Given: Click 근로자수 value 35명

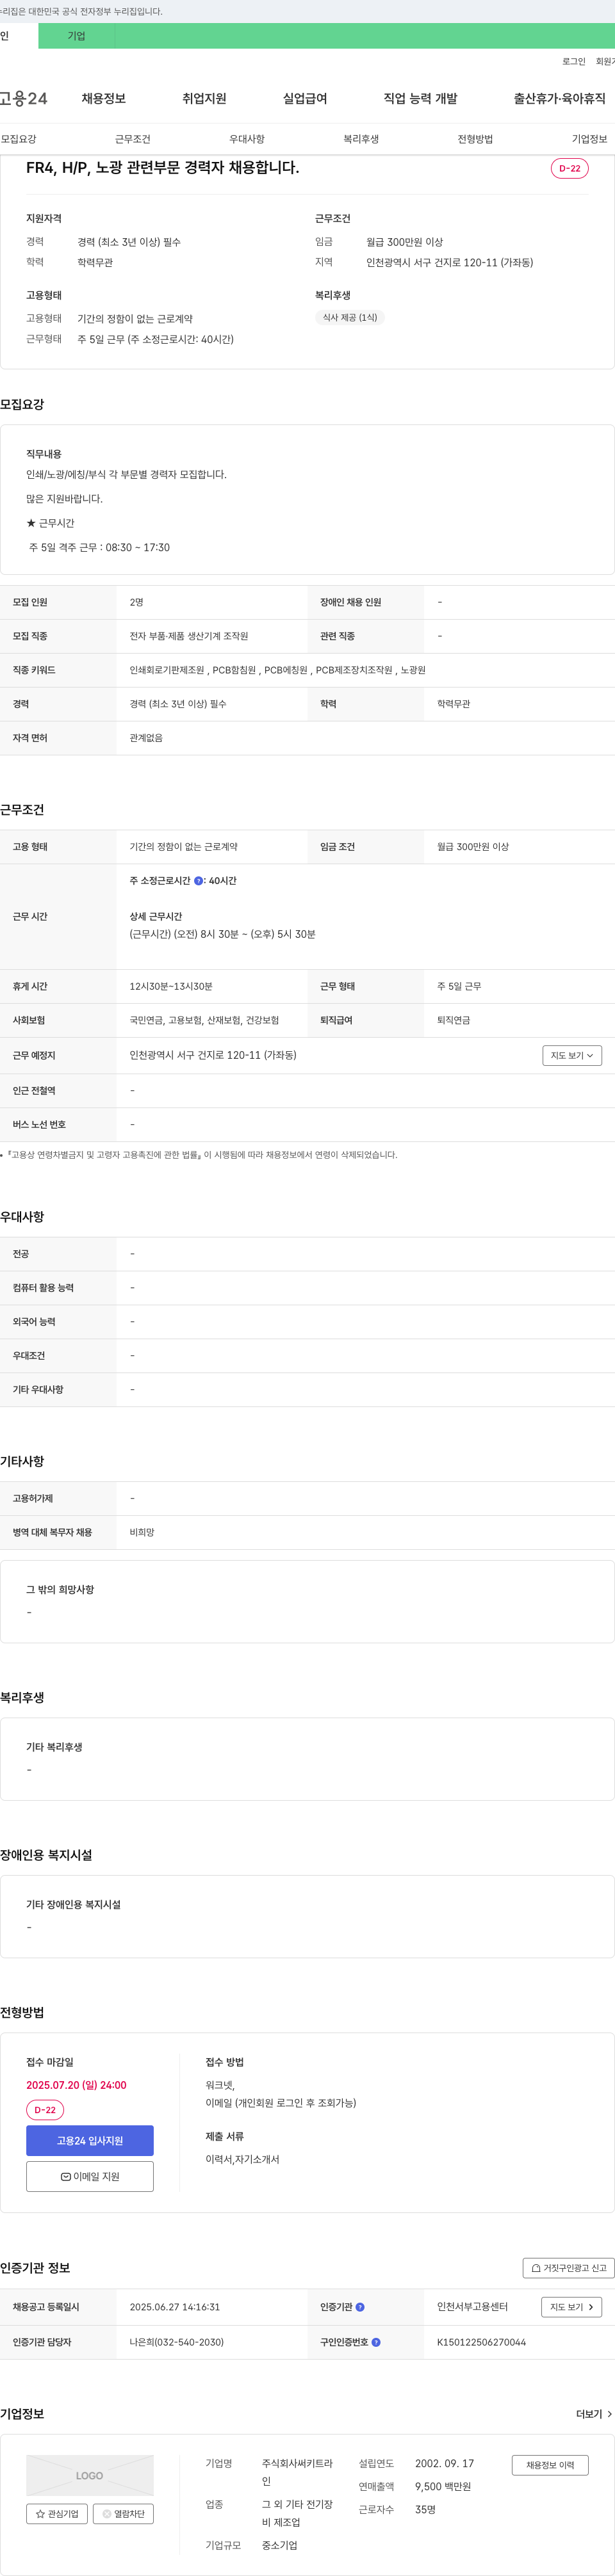Looking at the screenshot, I should point(425,2509).
